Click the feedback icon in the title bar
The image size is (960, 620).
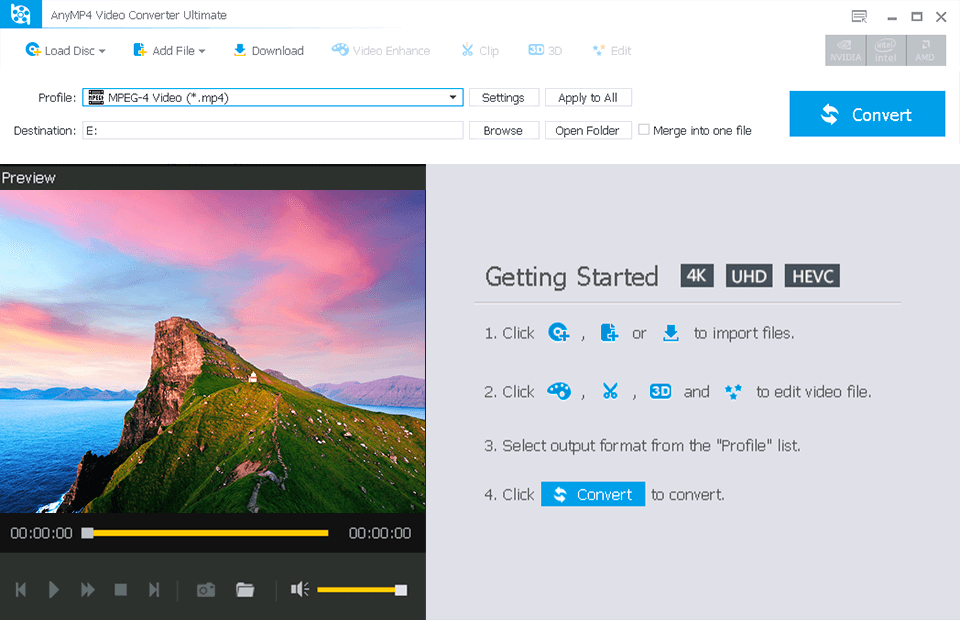coord(858,15)
